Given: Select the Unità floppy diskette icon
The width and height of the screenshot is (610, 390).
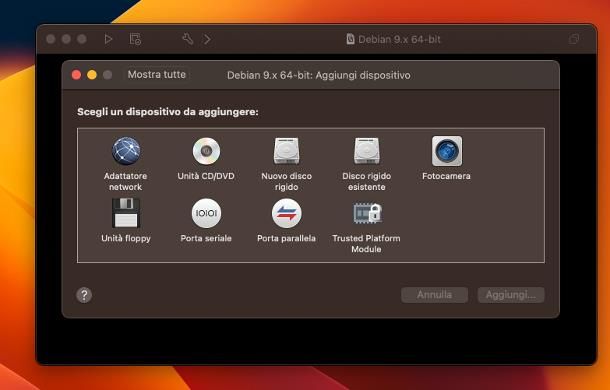Looking at the screenshot, I should tap(126, 213).
